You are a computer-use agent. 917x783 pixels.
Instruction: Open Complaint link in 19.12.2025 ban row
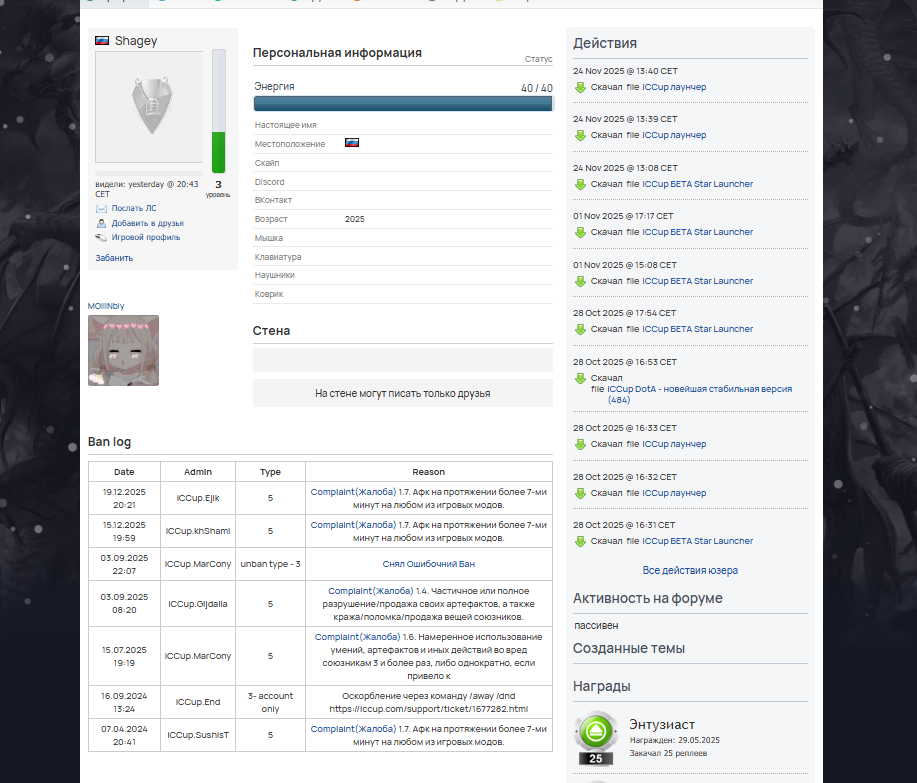pos(353,492)
